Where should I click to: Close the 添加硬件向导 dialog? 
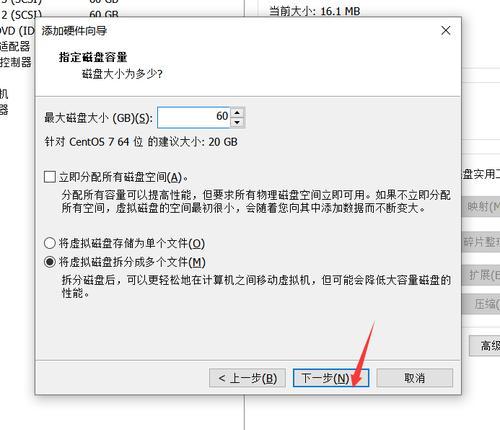(x=446, y=31)
